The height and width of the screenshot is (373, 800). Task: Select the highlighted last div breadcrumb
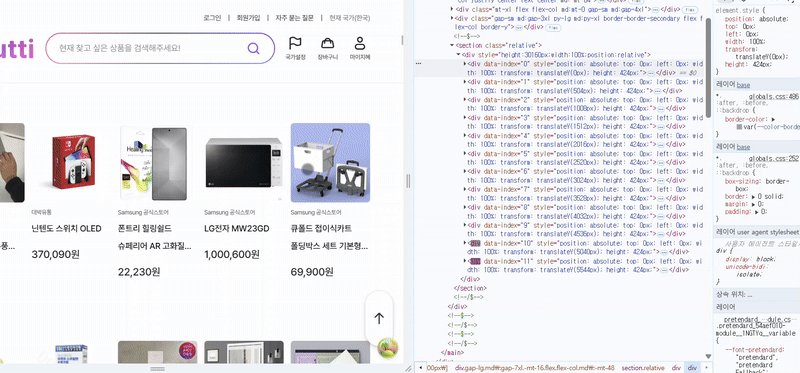pyautogui.click(x=692, y=368)
